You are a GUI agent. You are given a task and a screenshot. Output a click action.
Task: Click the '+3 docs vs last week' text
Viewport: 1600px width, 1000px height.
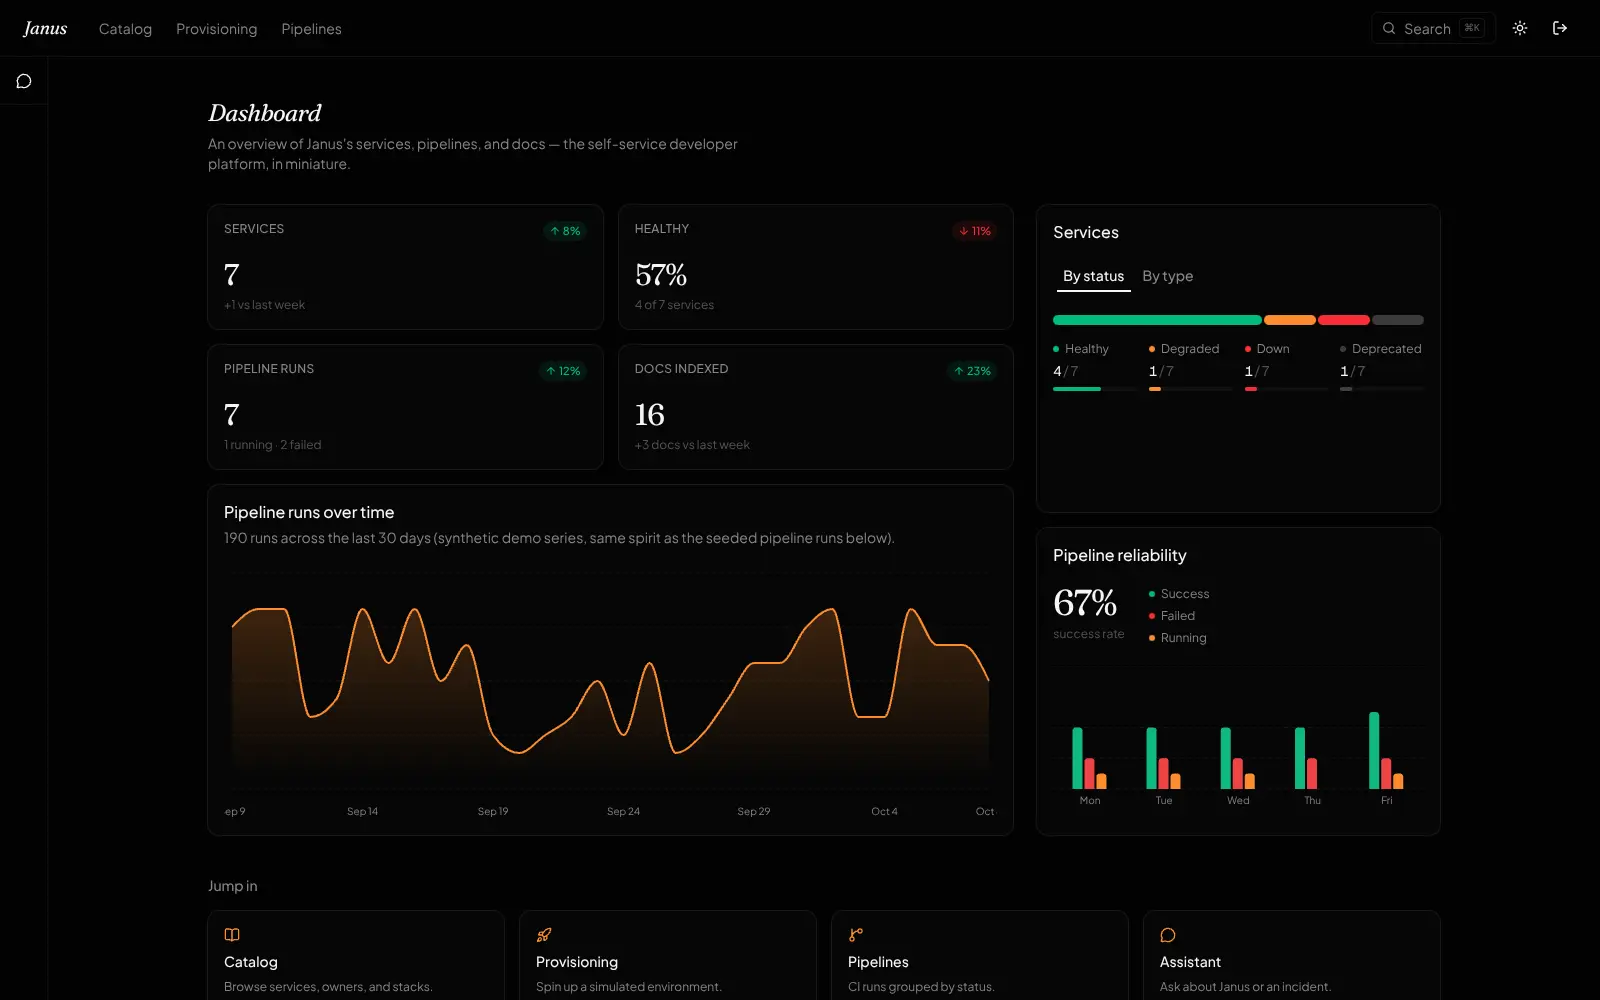click(692, 445)
